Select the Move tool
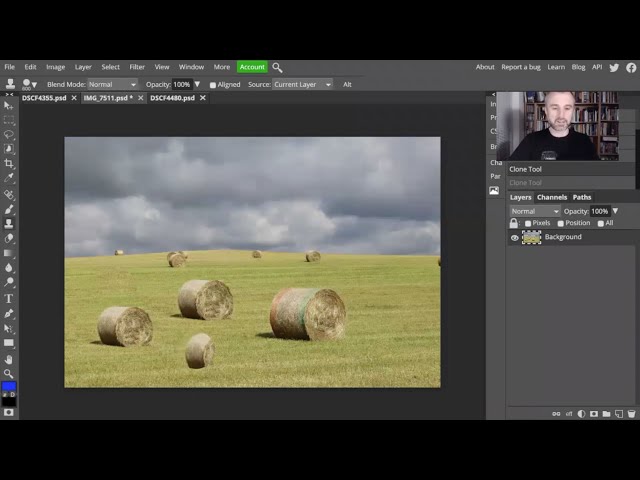 click(9, 106)
